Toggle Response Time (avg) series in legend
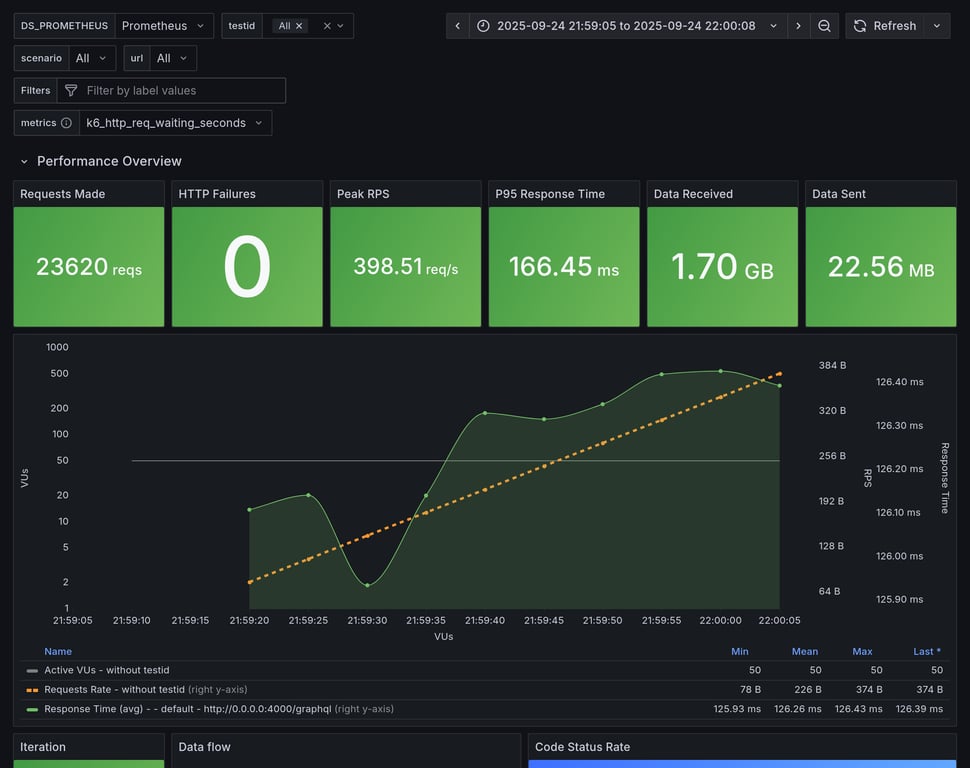This screenshot has height=768, width=970. point(187,709)
